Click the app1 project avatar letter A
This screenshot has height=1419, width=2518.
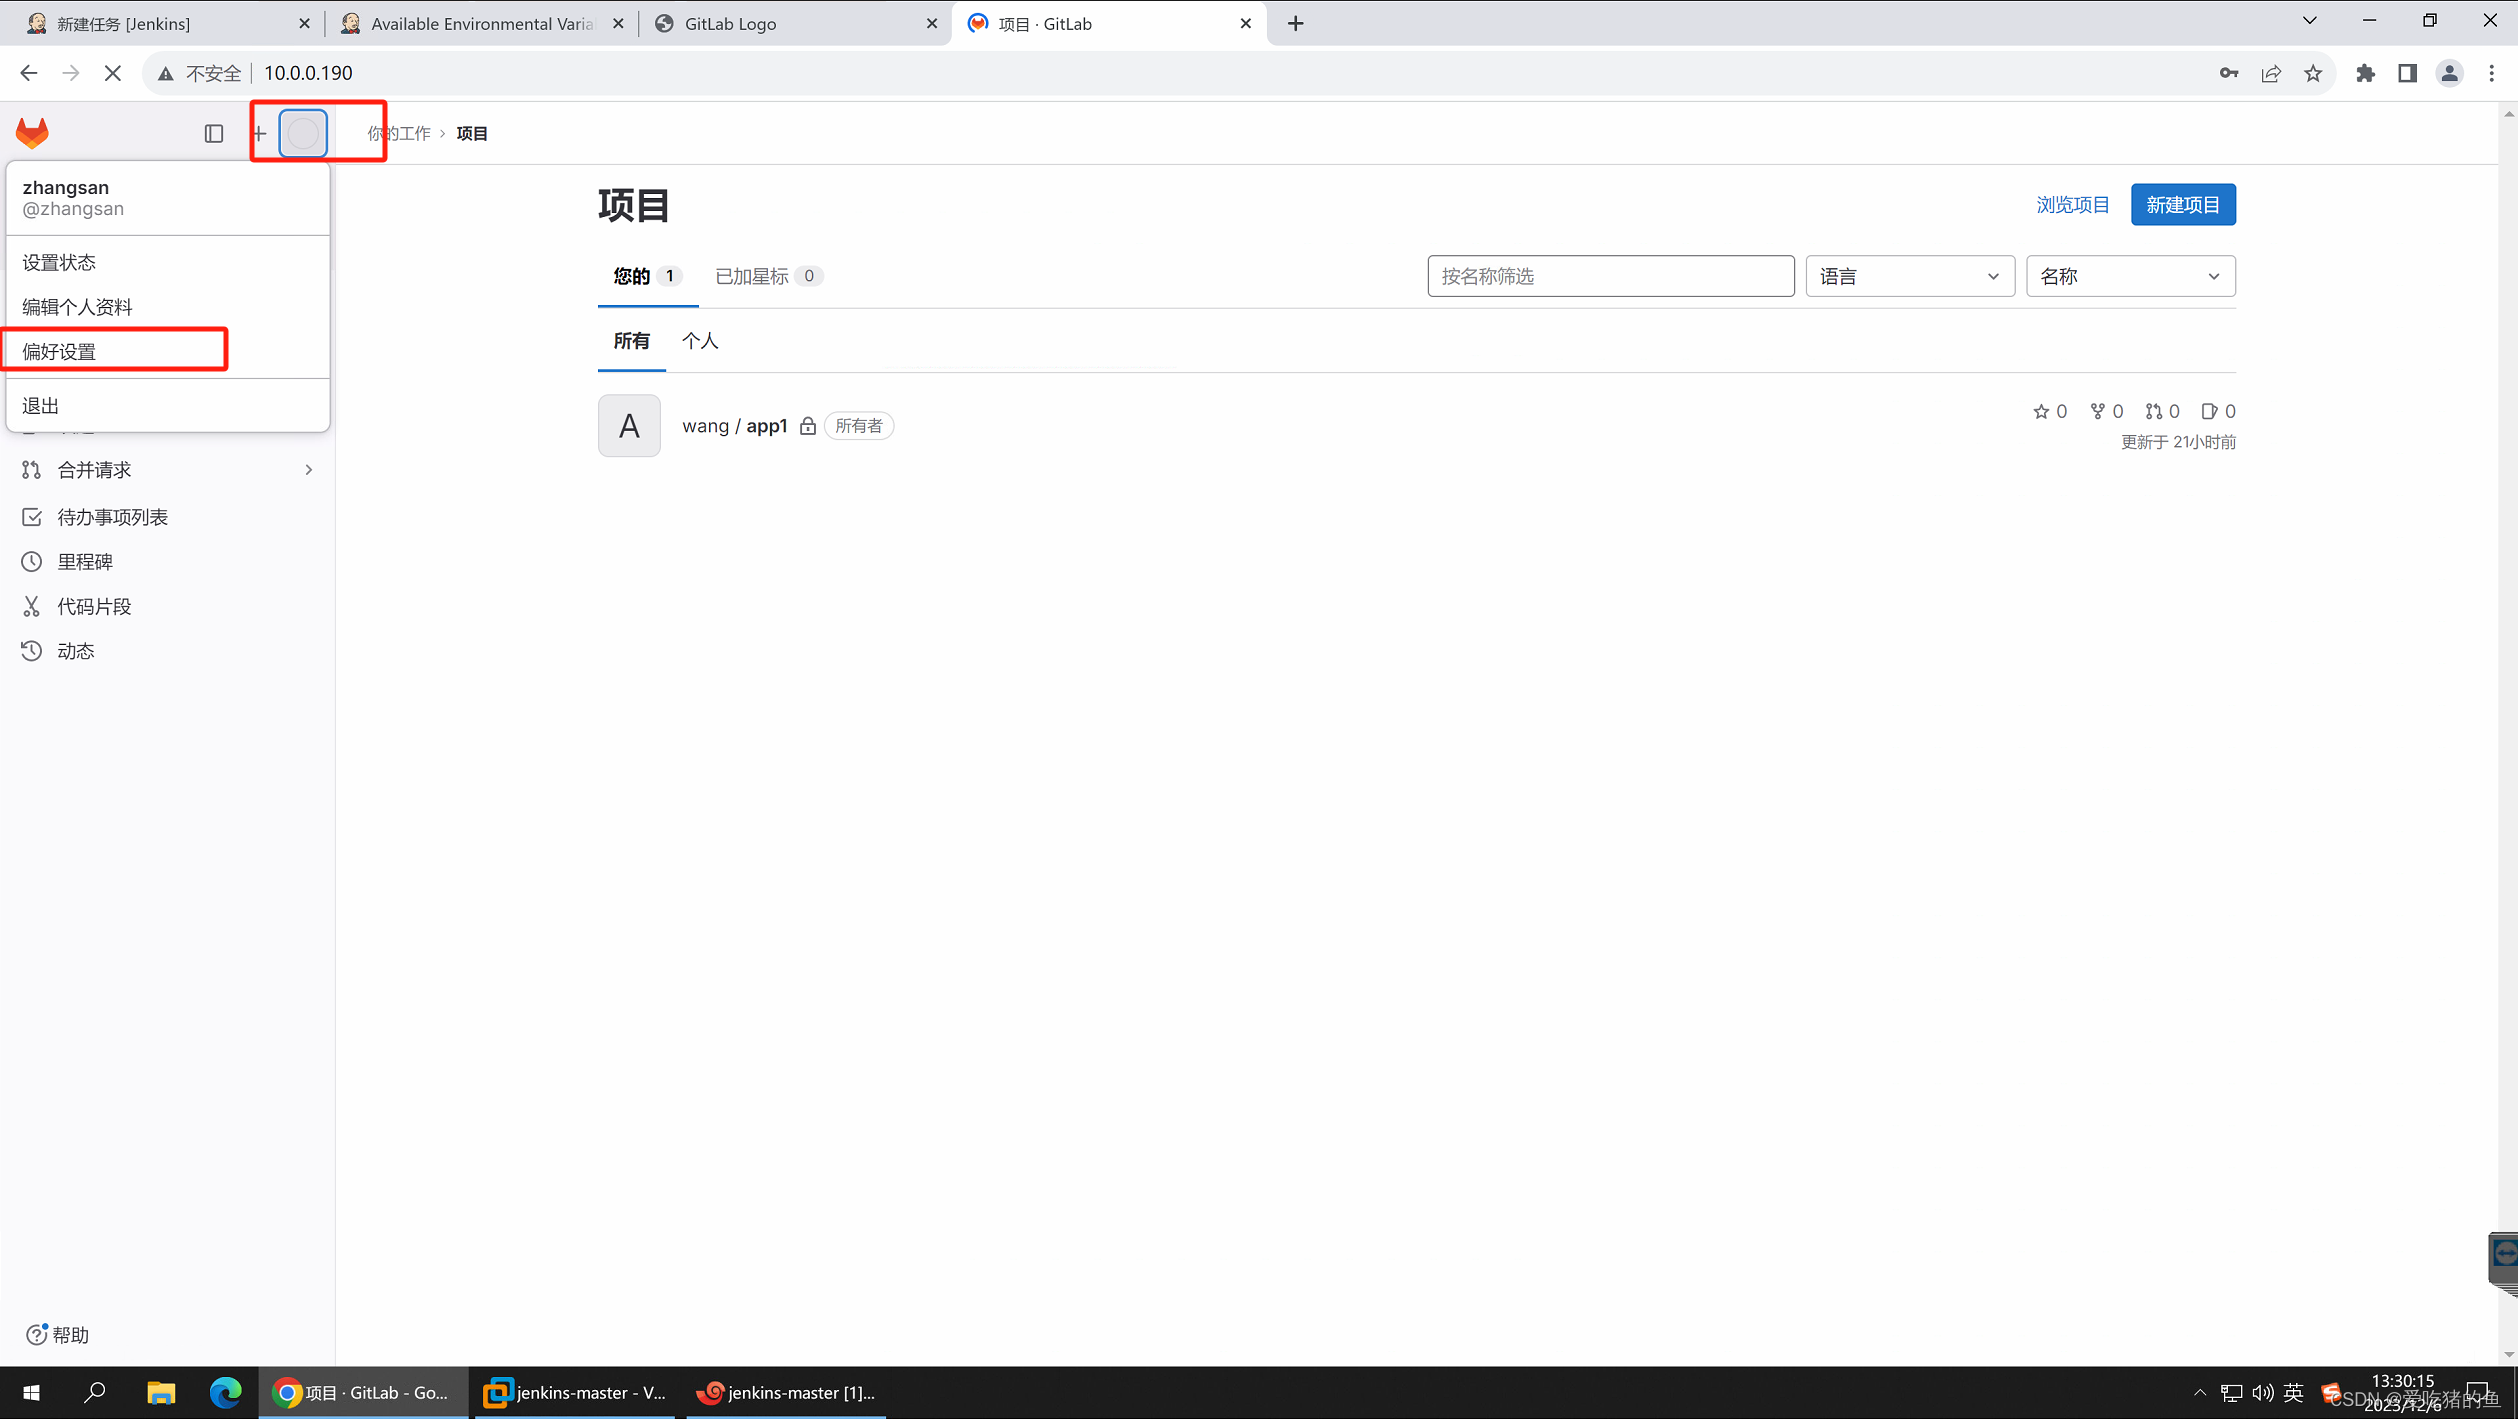click(629, 426)
